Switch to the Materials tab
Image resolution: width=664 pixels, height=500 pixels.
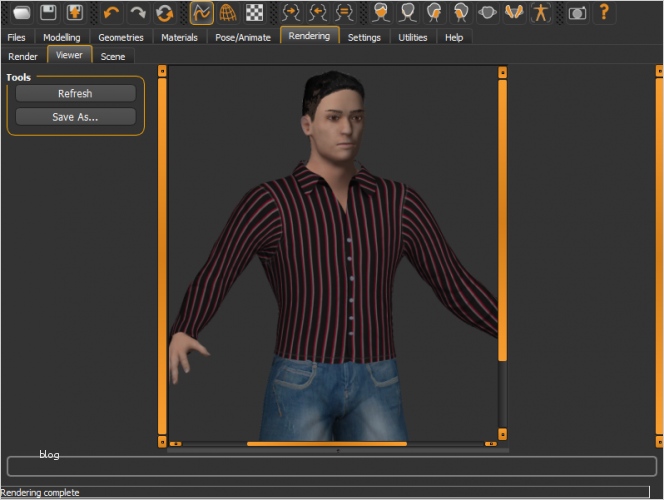(179, 37)
